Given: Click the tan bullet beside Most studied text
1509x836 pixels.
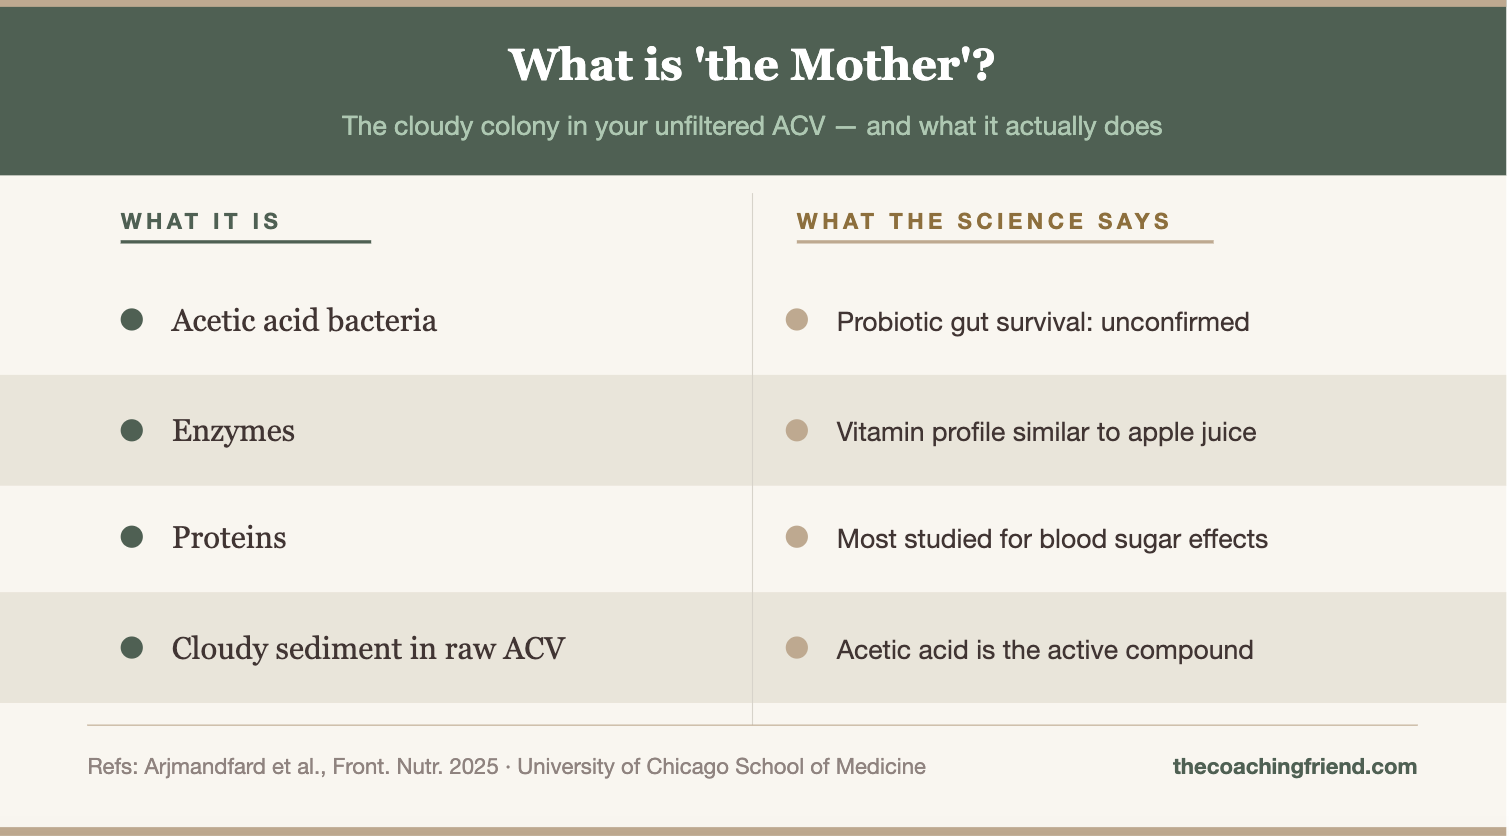Looking at the screenshot, I should point(797,537).
